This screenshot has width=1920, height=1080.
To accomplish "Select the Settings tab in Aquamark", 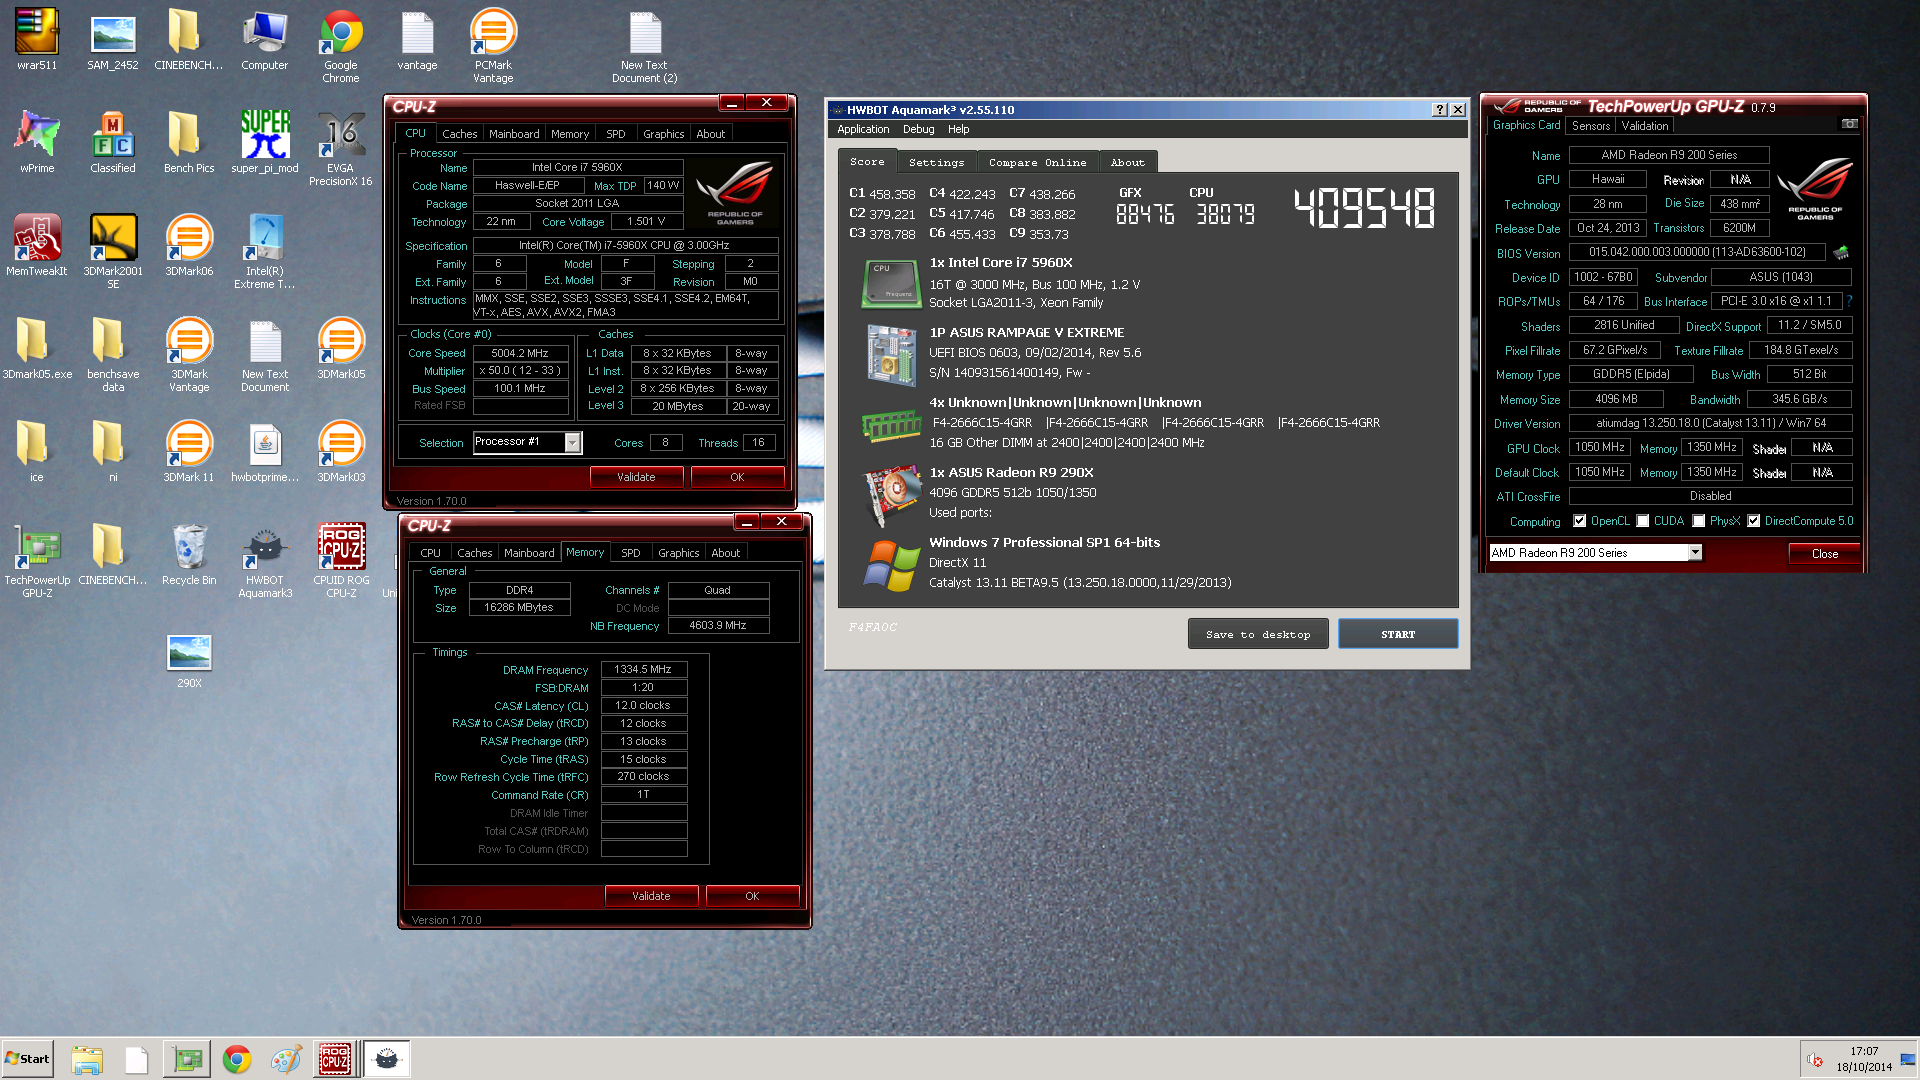I will 936,162.
